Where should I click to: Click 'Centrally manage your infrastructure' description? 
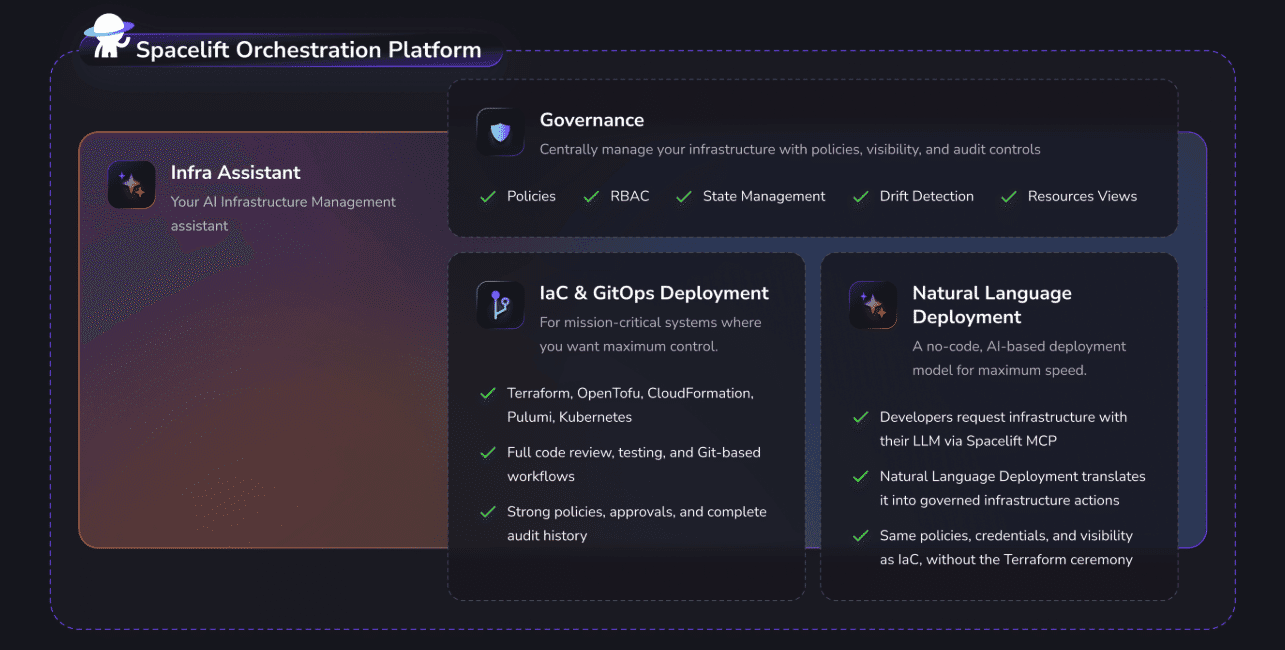coord(790,149)
